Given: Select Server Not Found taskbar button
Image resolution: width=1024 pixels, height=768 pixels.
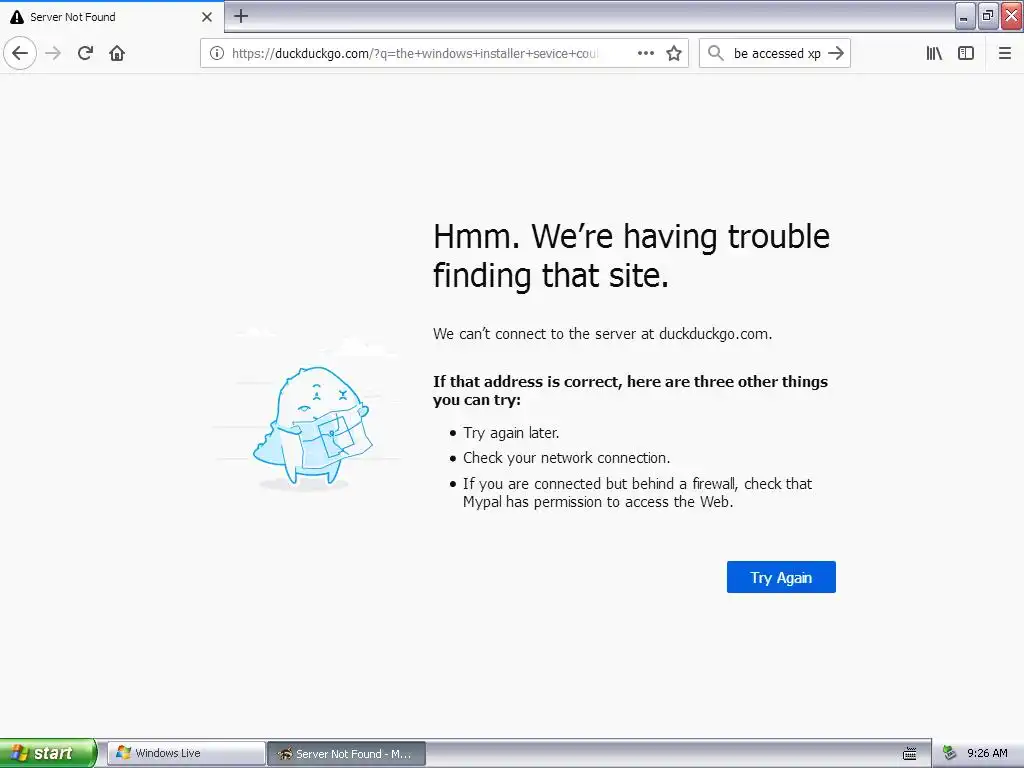Looking at the screenshot, I should (347, 754).
